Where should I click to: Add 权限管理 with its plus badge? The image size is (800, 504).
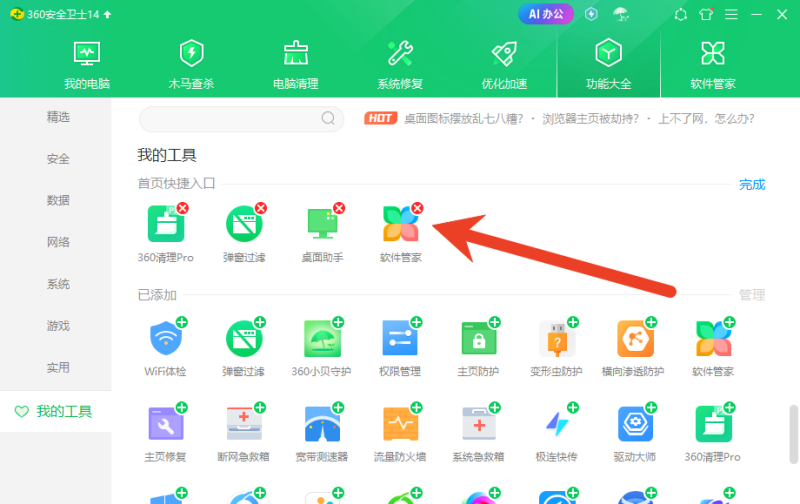[417, 322]
